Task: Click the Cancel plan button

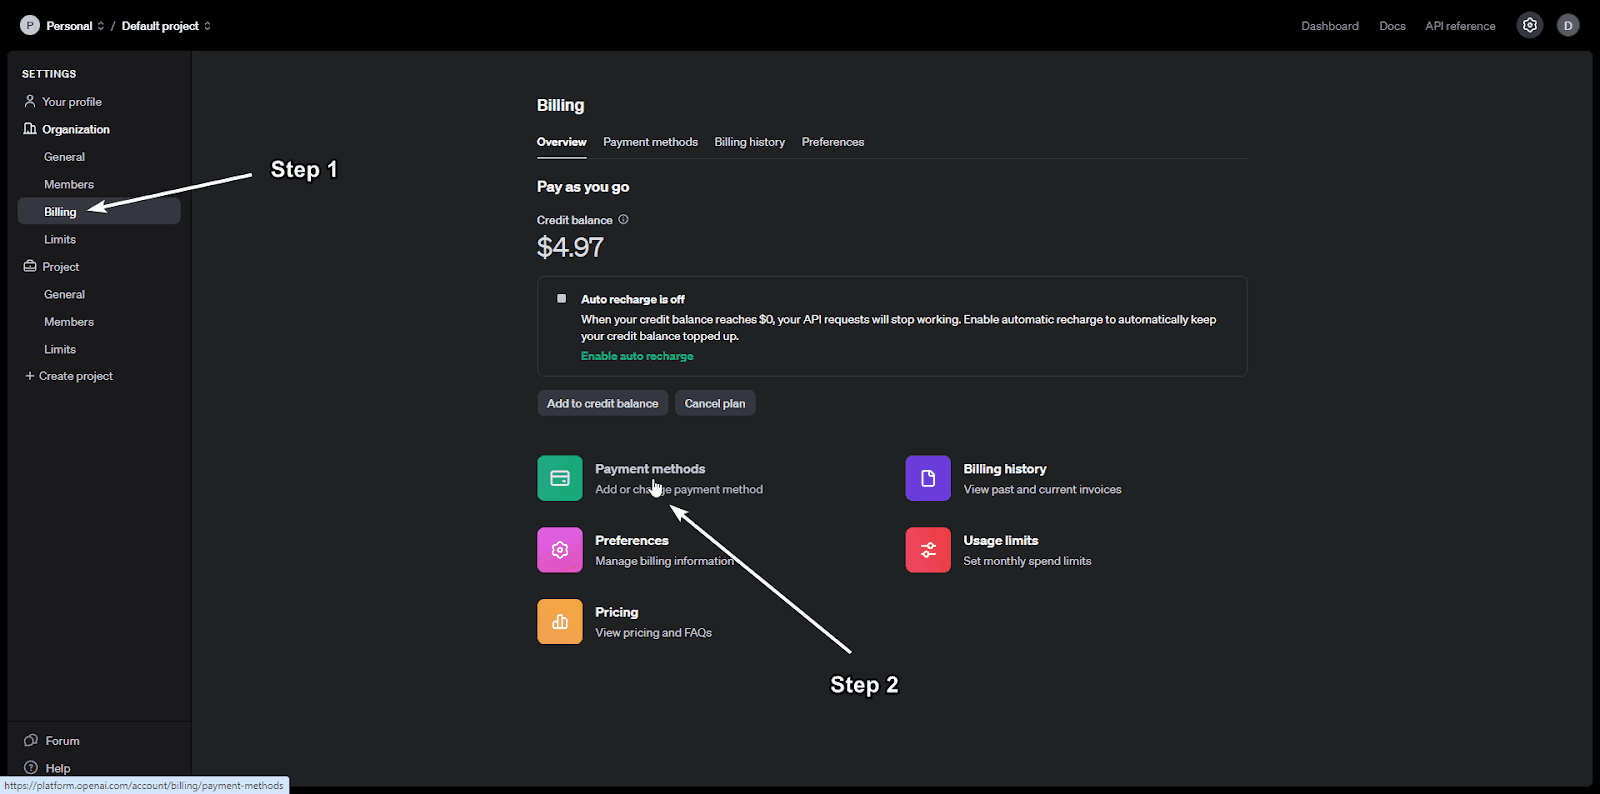Action: 714,403
